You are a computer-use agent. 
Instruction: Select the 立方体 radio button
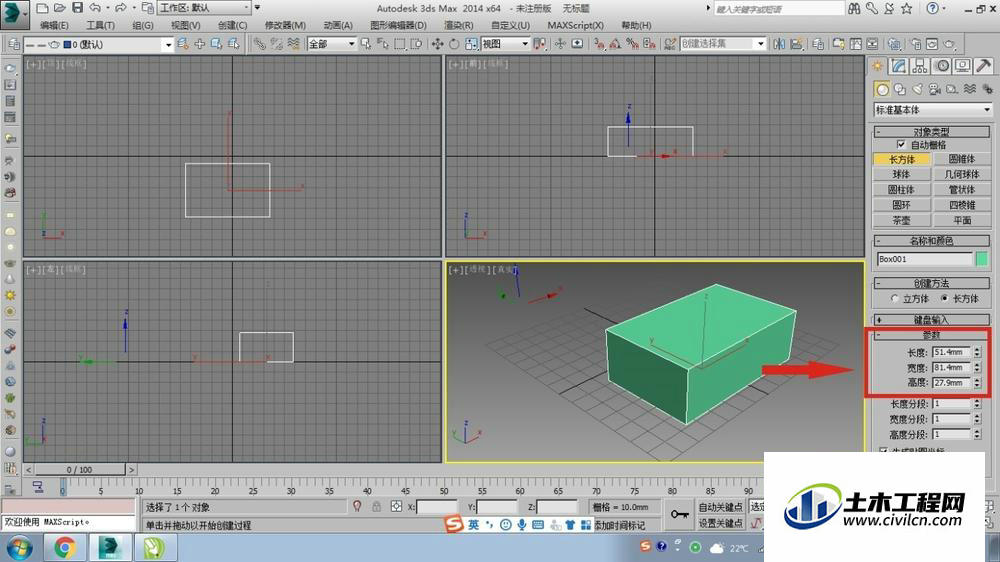895,299
